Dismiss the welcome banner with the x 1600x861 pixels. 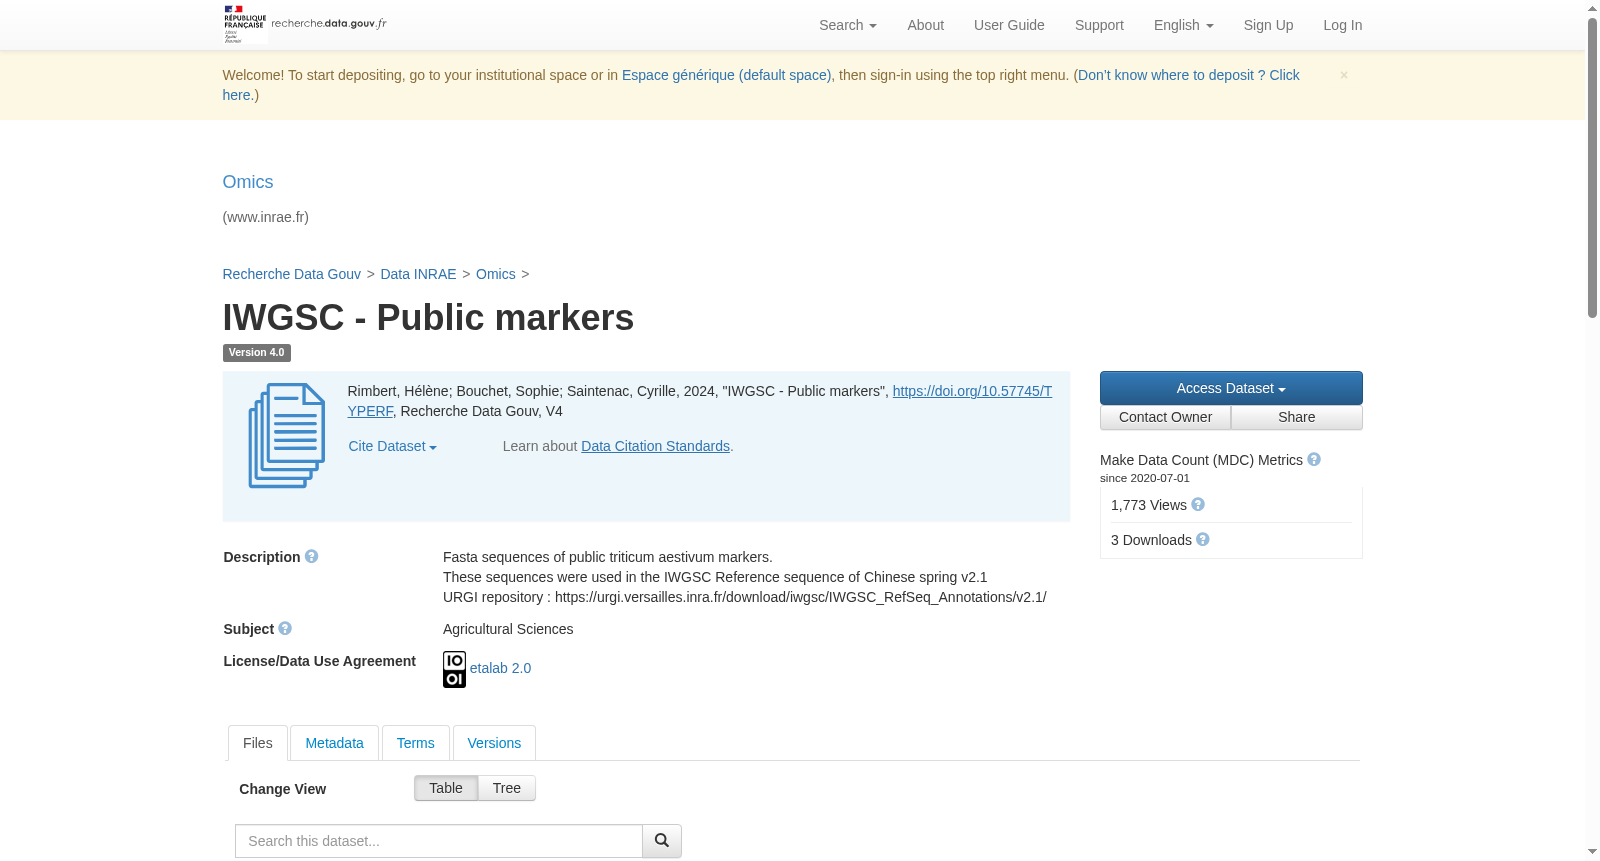pyautogui.click(x=1344, y=75)
